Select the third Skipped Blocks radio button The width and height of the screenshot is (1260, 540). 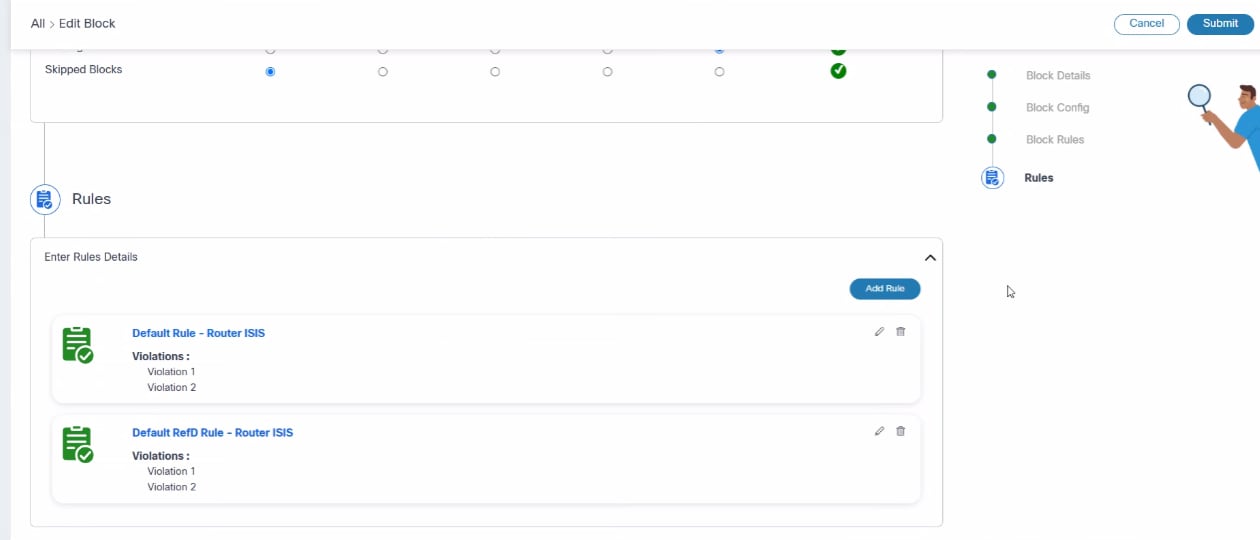point(495,72)
